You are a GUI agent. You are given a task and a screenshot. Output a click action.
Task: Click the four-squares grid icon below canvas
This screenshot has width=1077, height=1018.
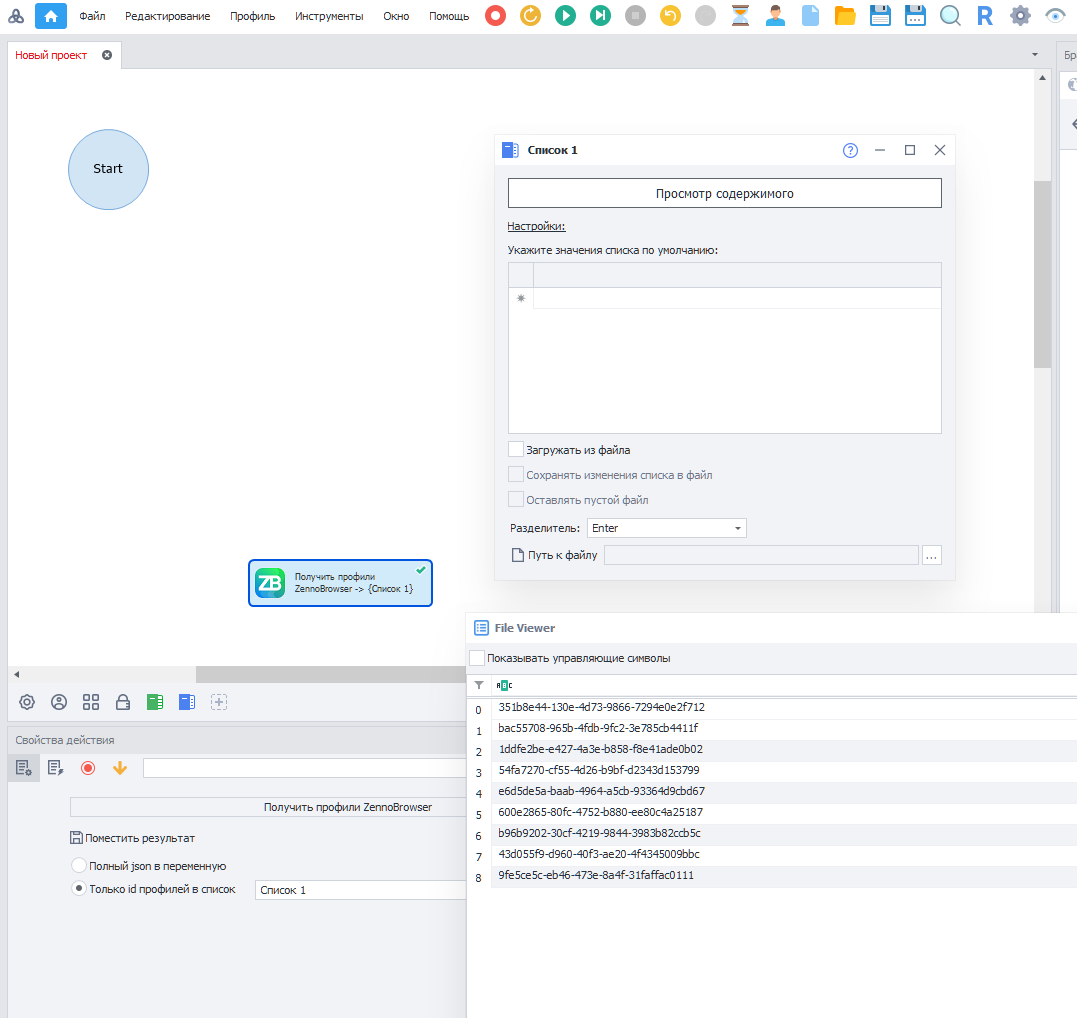(91, 702)
